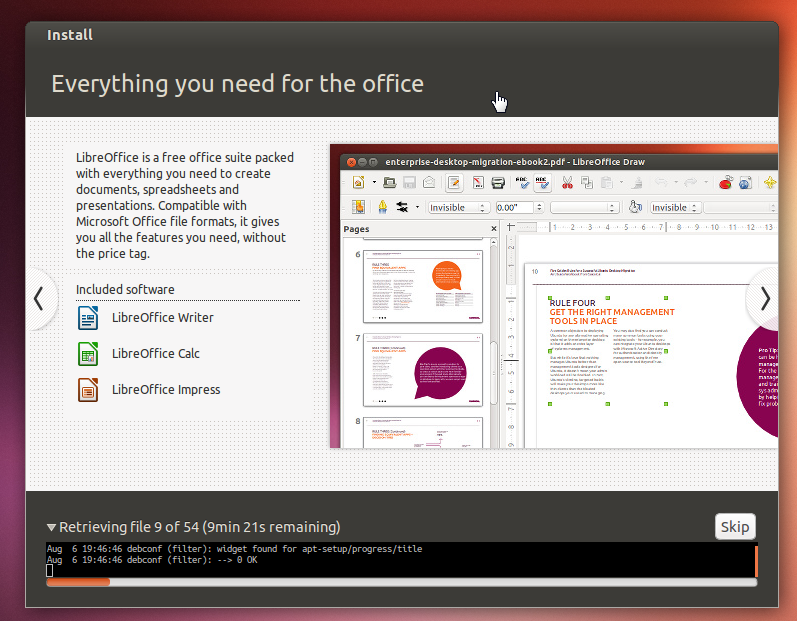Click the Document as E-mail icon
797x621 pixels.
429,182
